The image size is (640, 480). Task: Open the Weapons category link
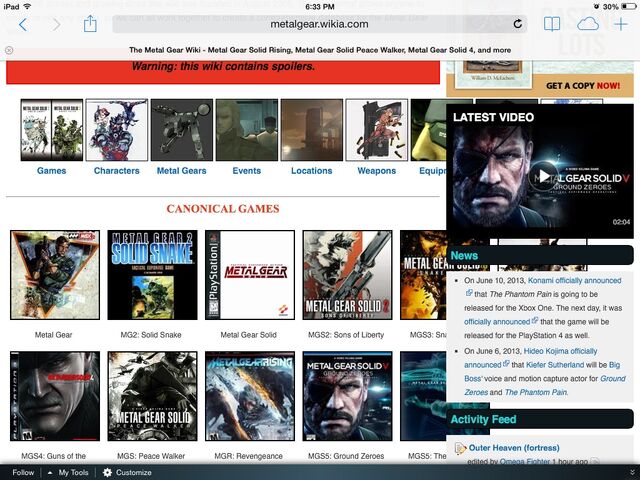coord(376,171)
